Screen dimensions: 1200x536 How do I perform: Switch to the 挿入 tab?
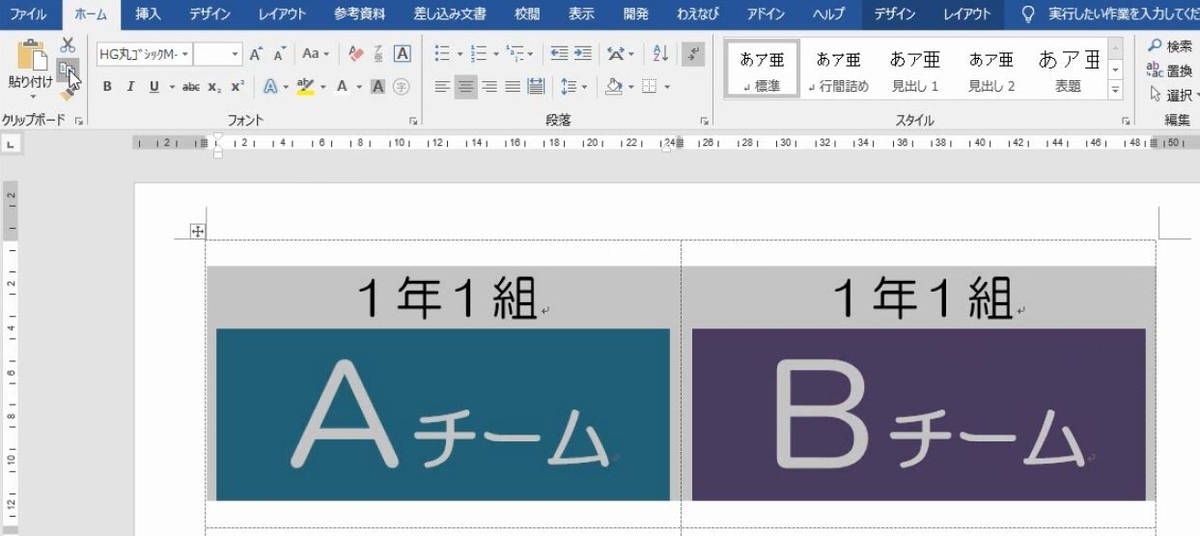click(148, 14)
